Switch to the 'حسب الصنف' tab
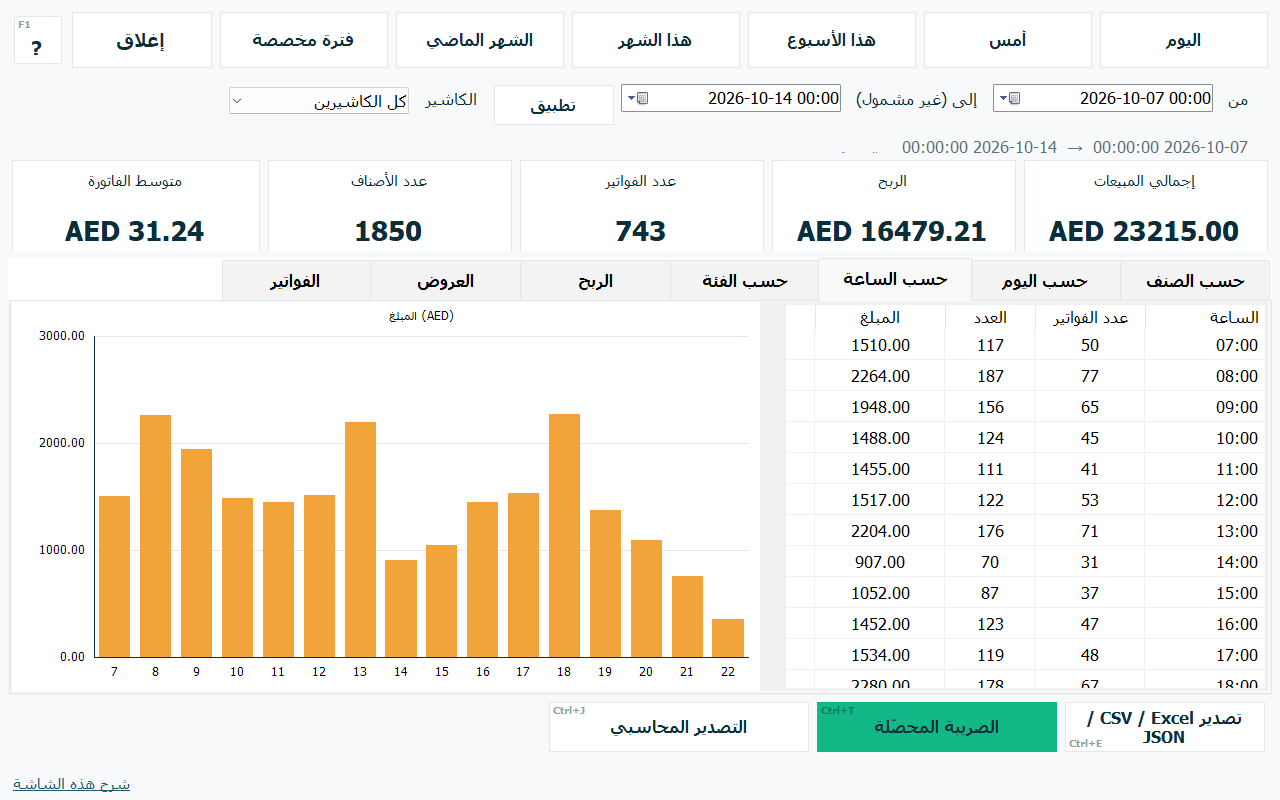 (1194, 281)
